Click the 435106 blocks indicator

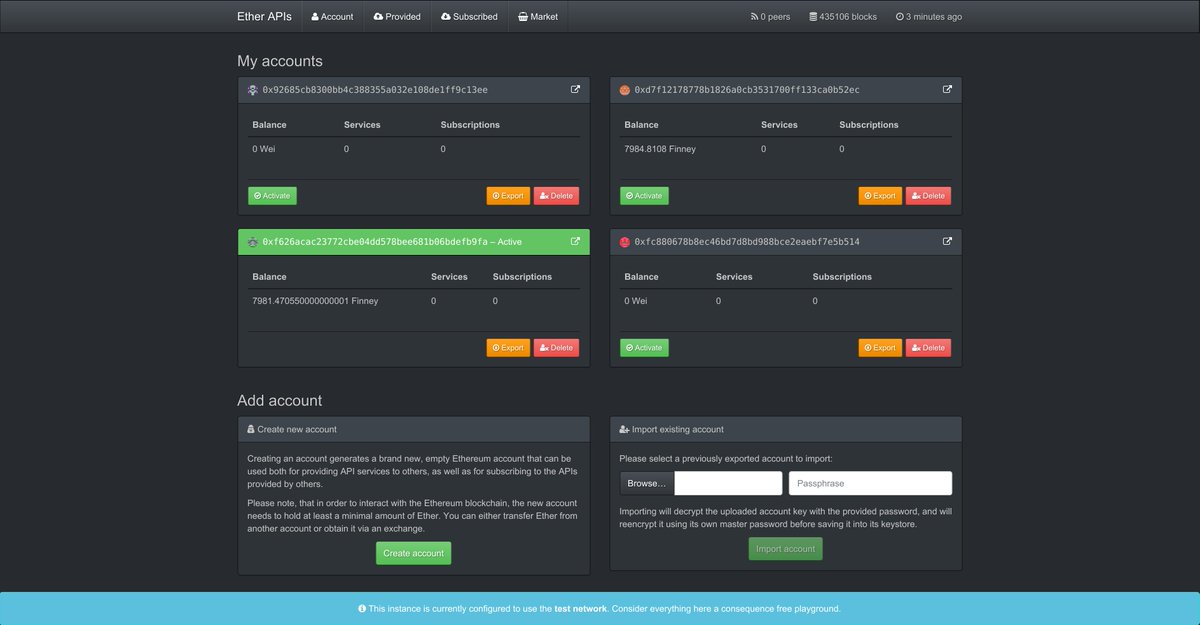[x=843, y=17]
